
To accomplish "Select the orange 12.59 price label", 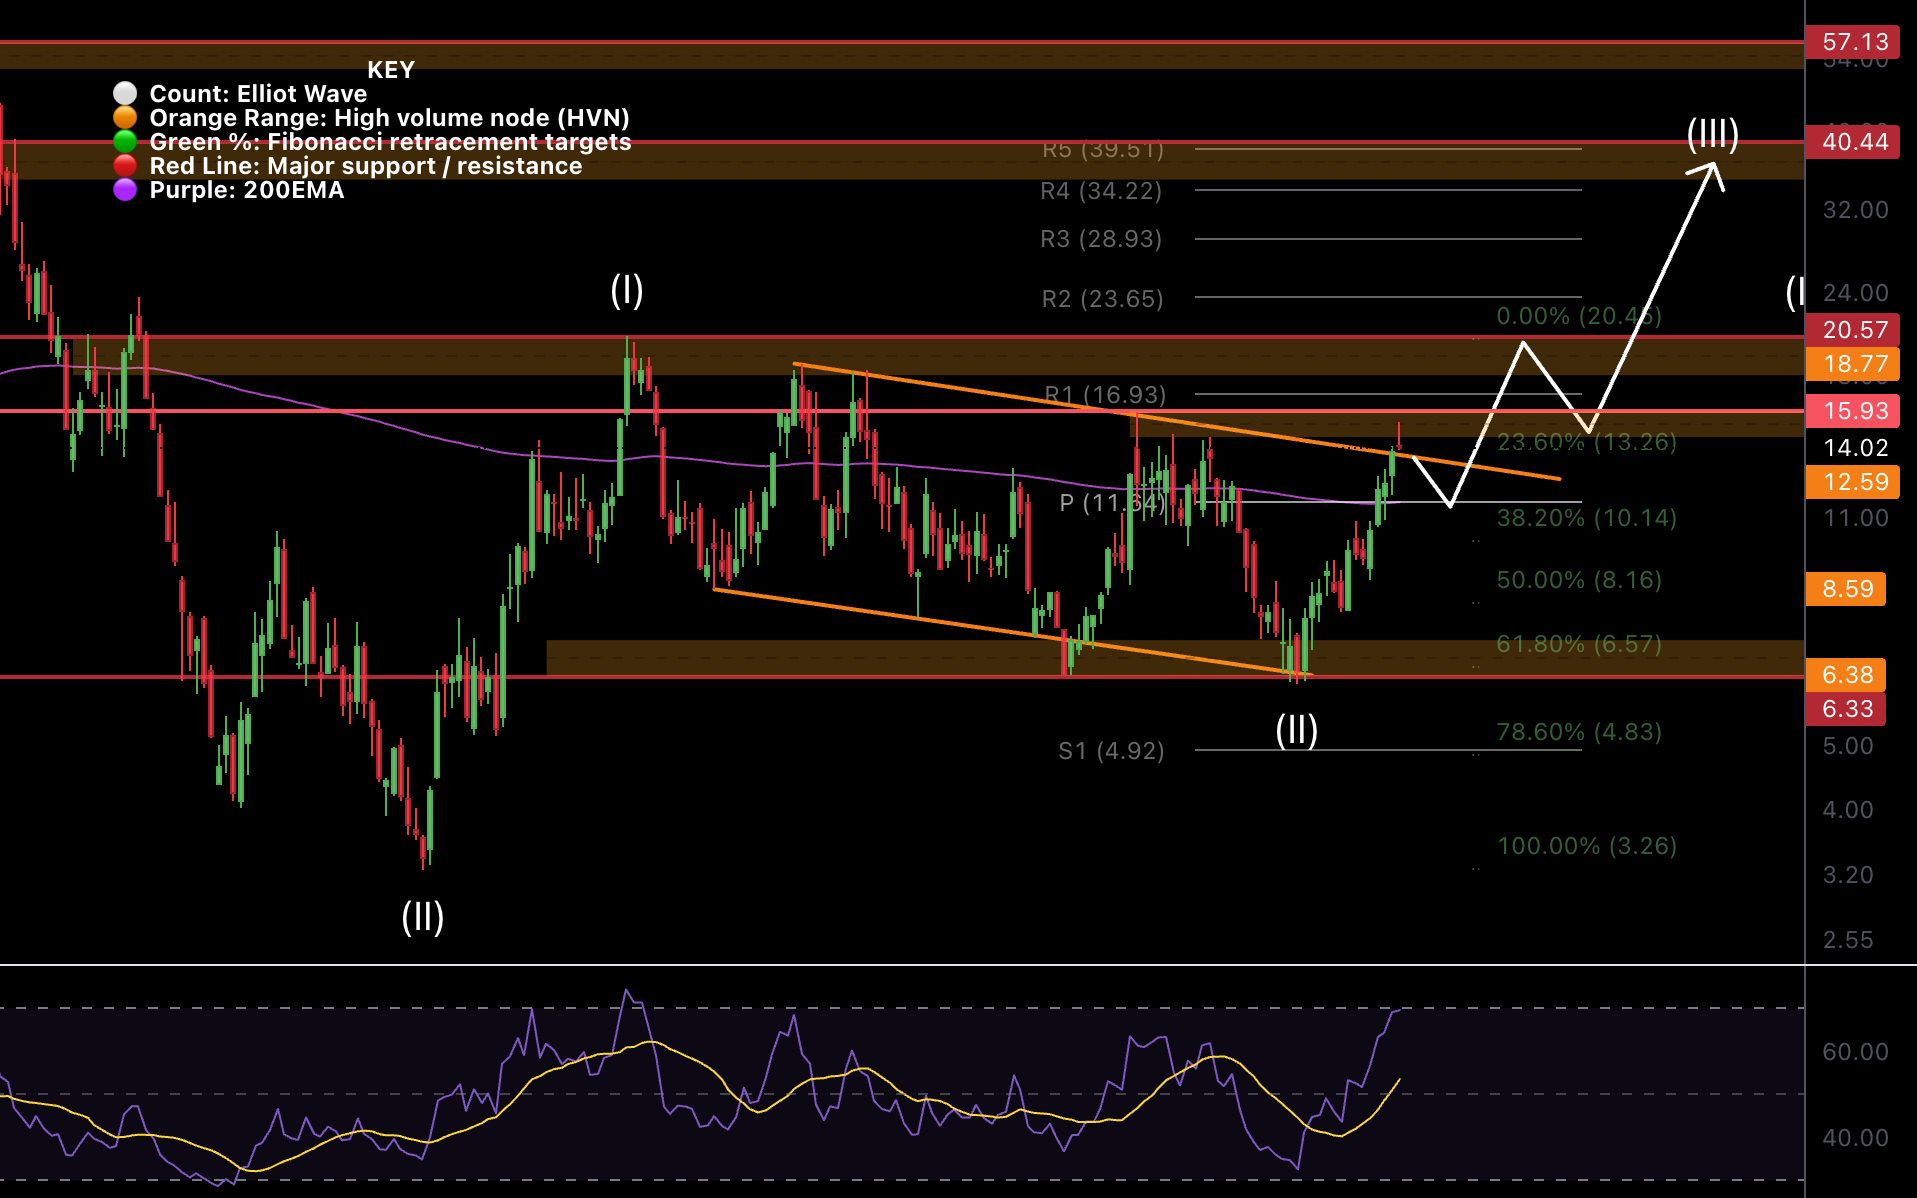I will [x=1855, y=482].
